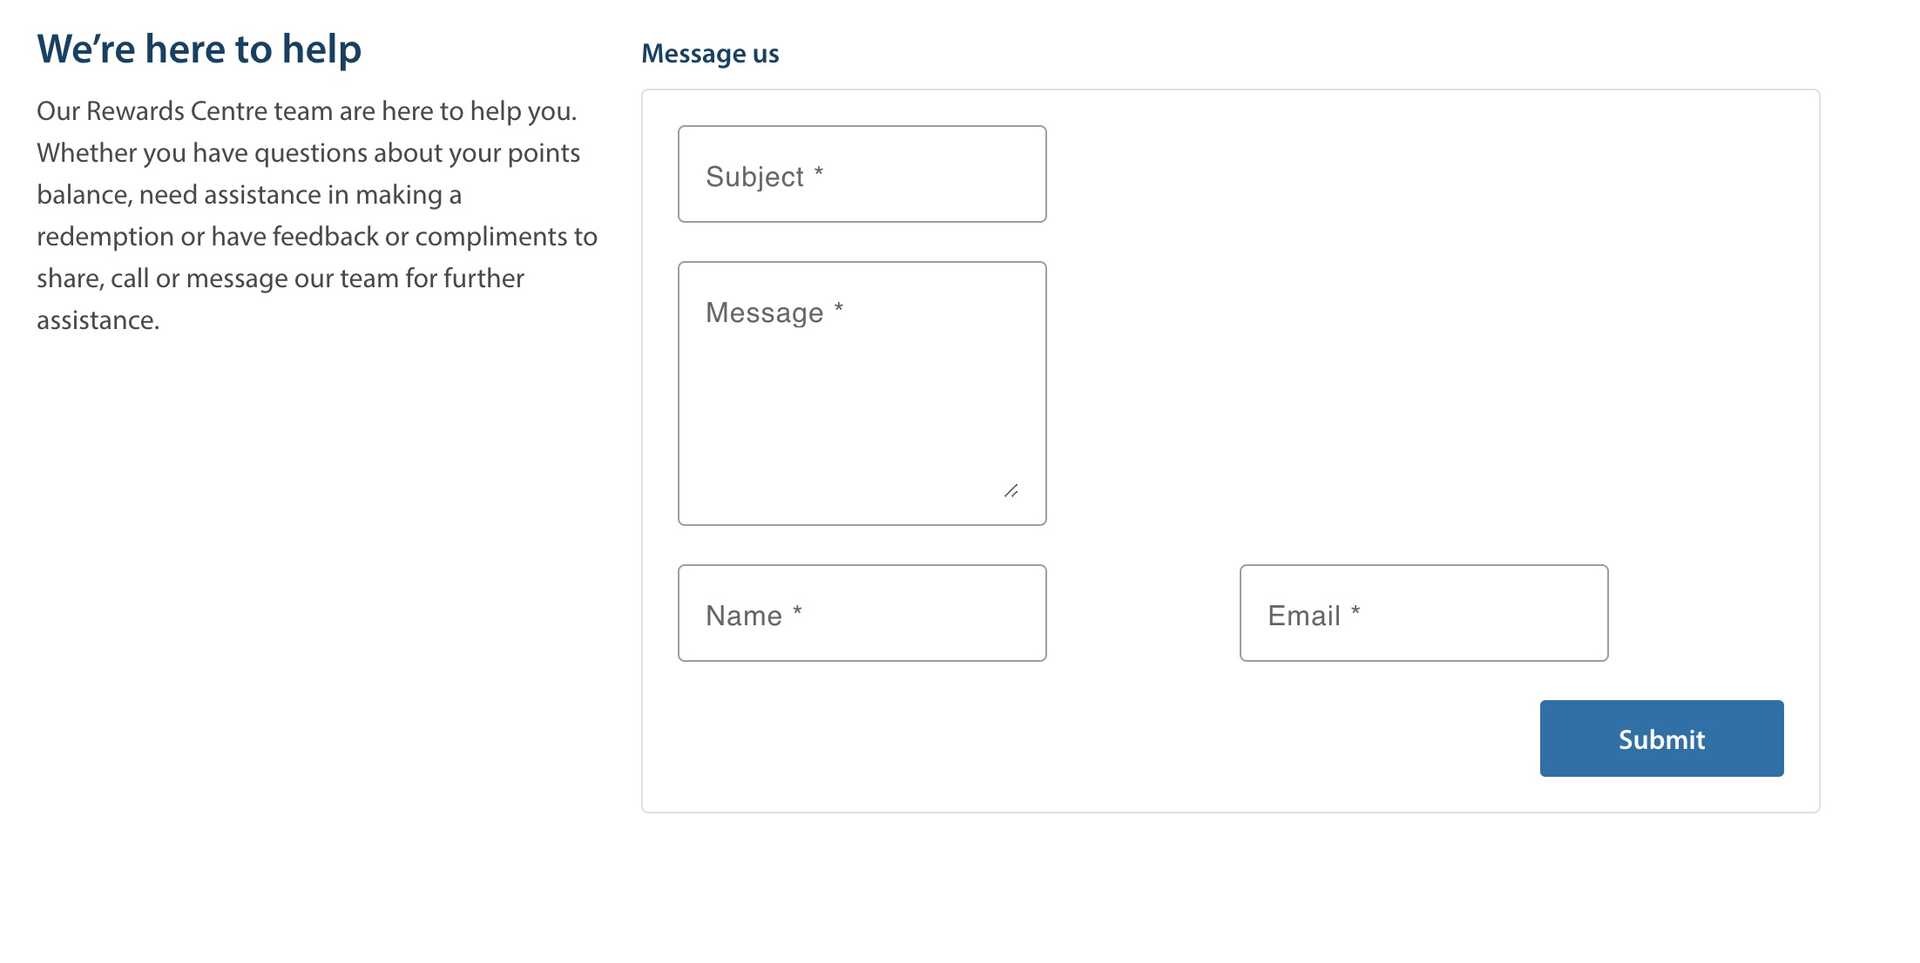Click the word 'assistance.' ending the paragraph
Screen dimensions: 1920x963
98,321
